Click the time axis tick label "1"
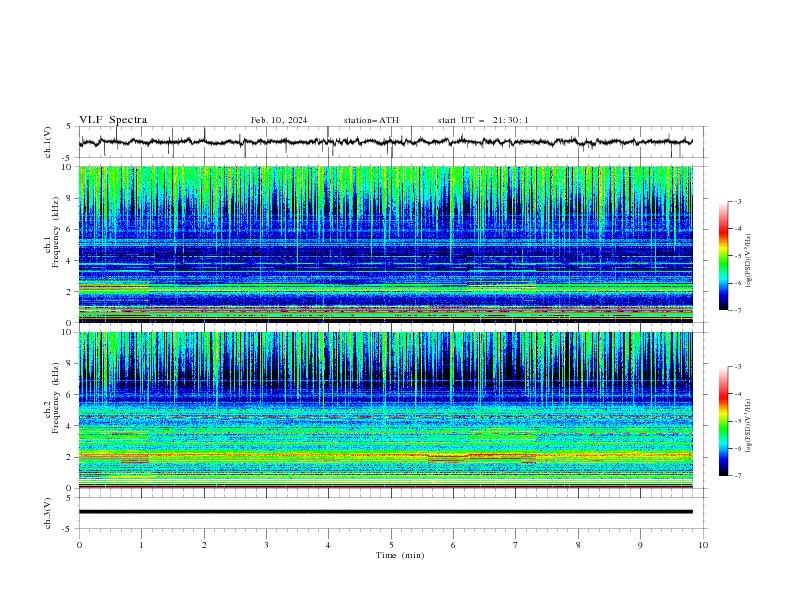This screenshot has width=792, height=612. click(141, 545)
